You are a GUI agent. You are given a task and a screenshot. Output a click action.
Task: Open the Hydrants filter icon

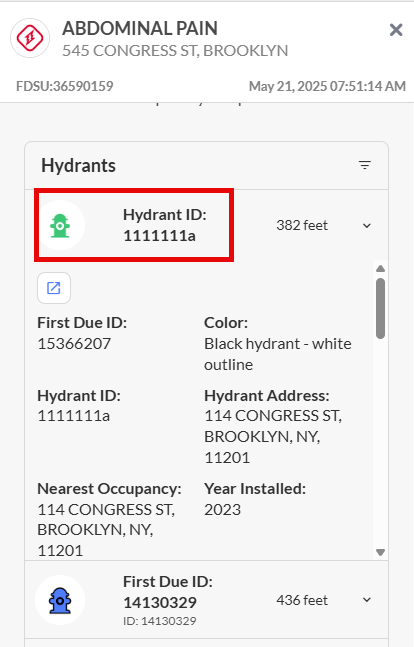click(365, 165)
